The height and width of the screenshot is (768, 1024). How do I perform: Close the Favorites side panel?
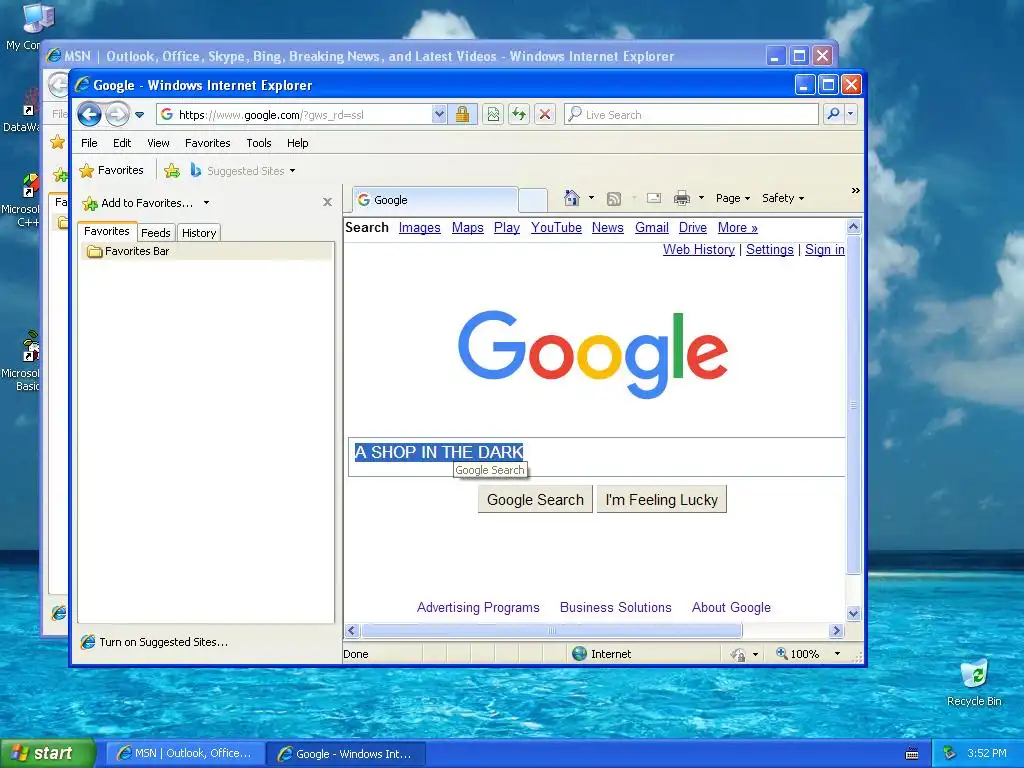pyautogui.click(x=327, y=202)
